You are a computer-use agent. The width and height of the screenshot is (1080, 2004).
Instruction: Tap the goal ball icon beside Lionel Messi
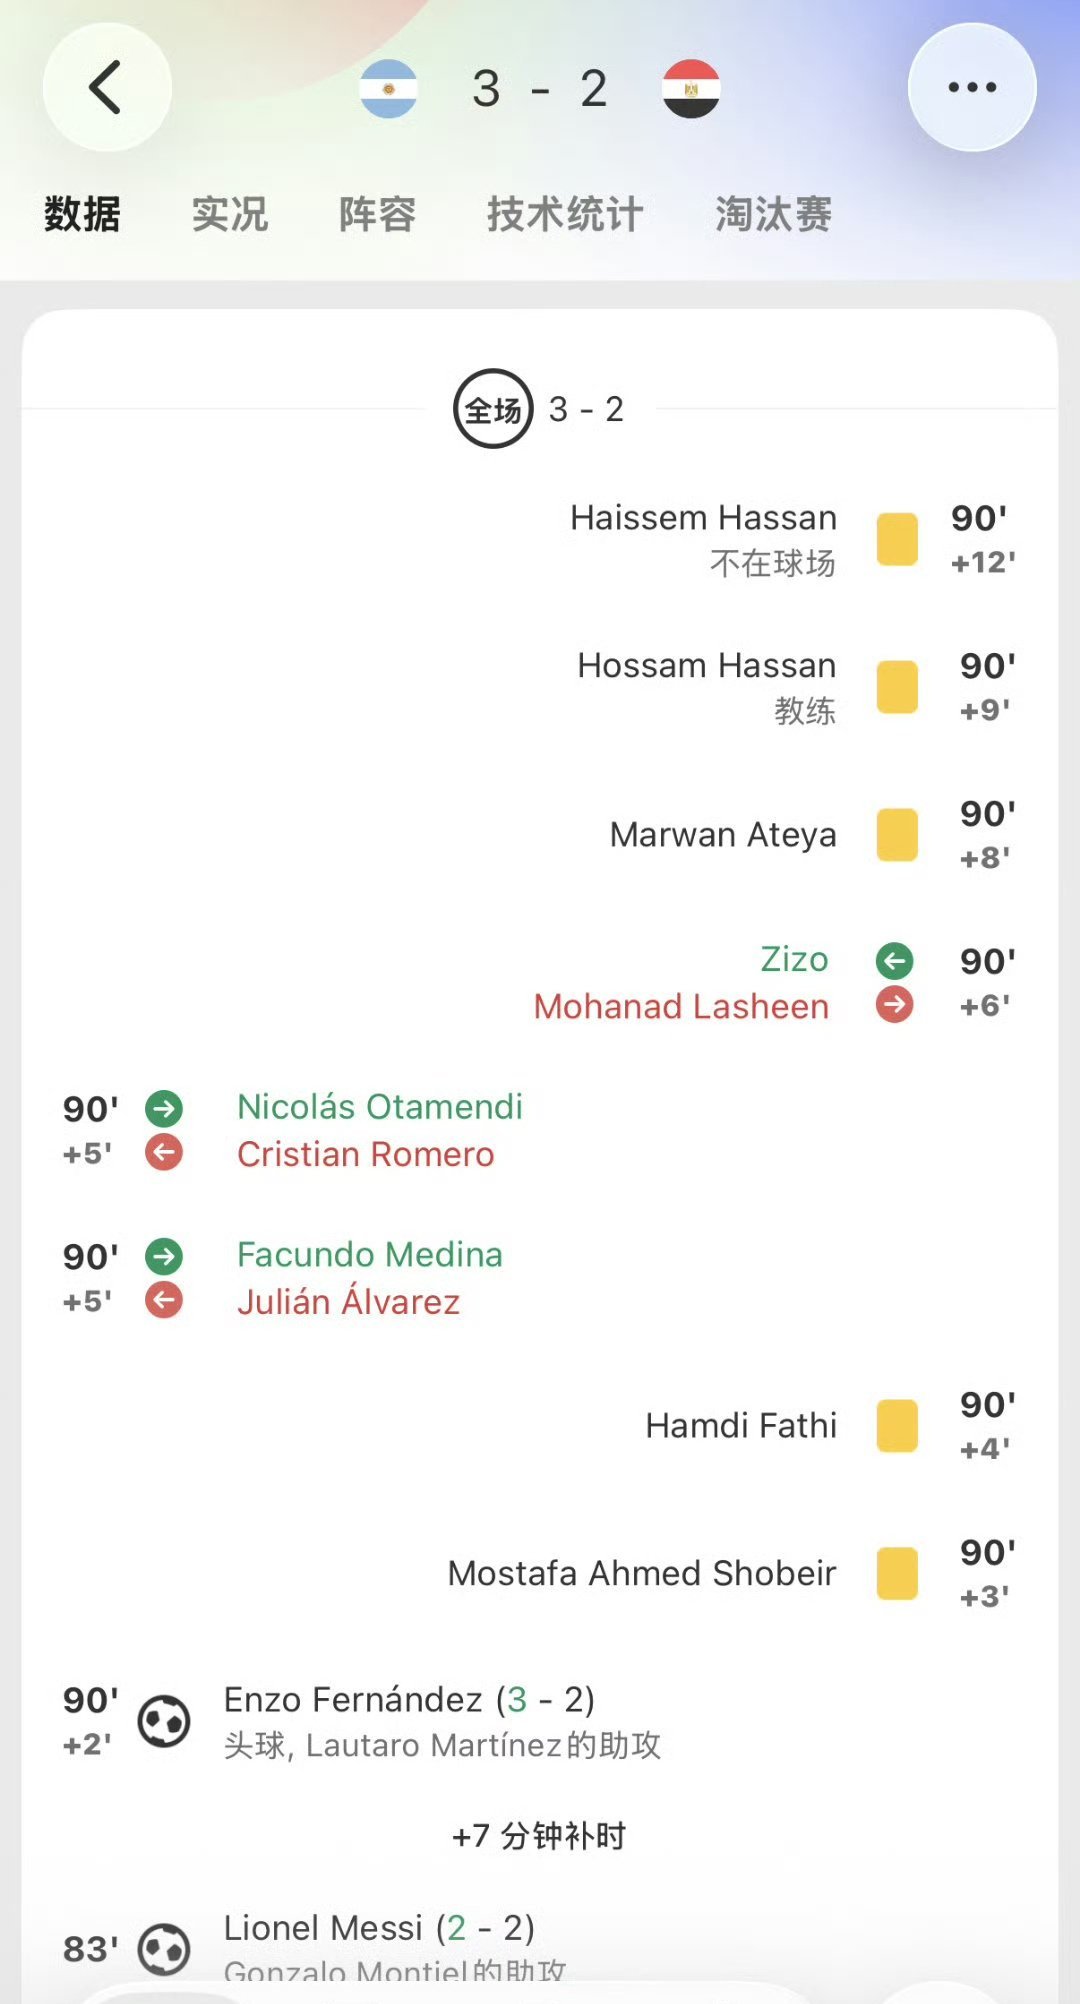click(164, 1949)
